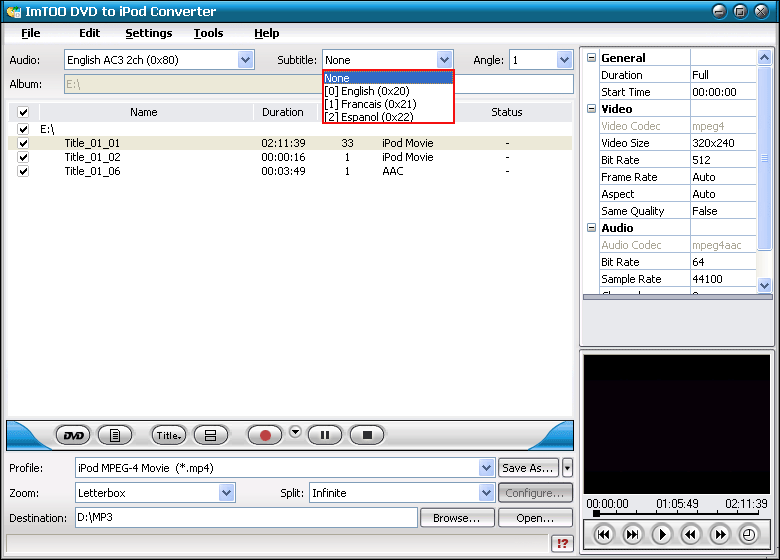
Task: Click the Start Time value 00:00:00
Action: pos(714,92)
